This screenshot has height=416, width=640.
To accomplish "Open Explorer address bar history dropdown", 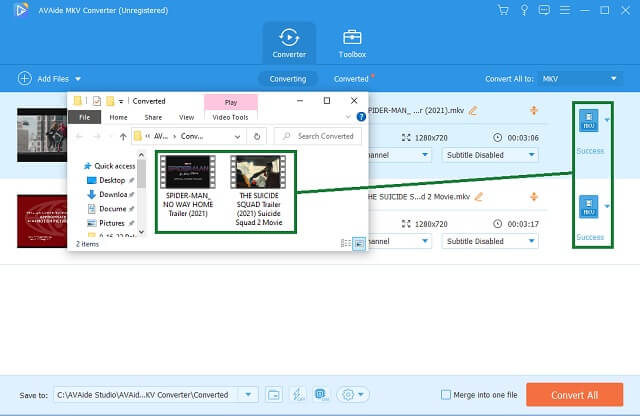I will click(237, 137).
